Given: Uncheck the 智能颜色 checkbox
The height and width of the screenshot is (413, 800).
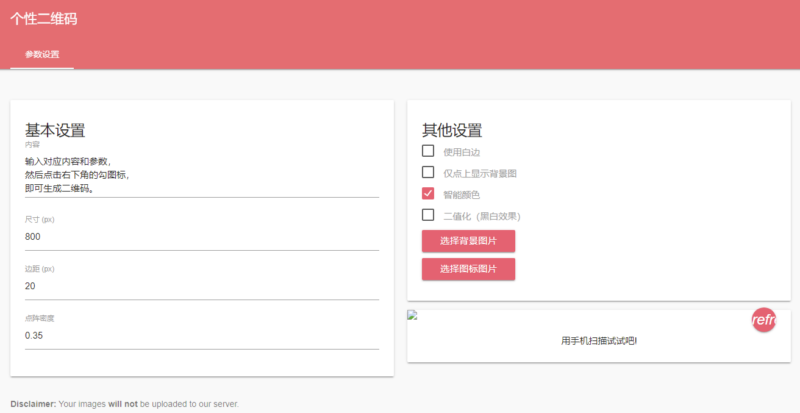Looking at the screenshot, I should (428, 193).
